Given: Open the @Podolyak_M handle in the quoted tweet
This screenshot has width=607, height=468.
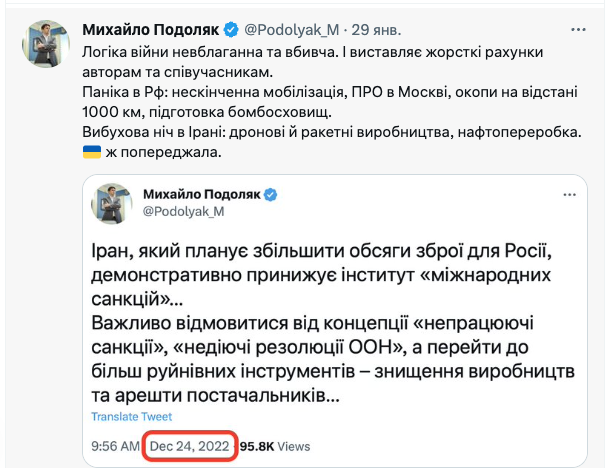Looking at the screenshot, I should pos(183,212).
